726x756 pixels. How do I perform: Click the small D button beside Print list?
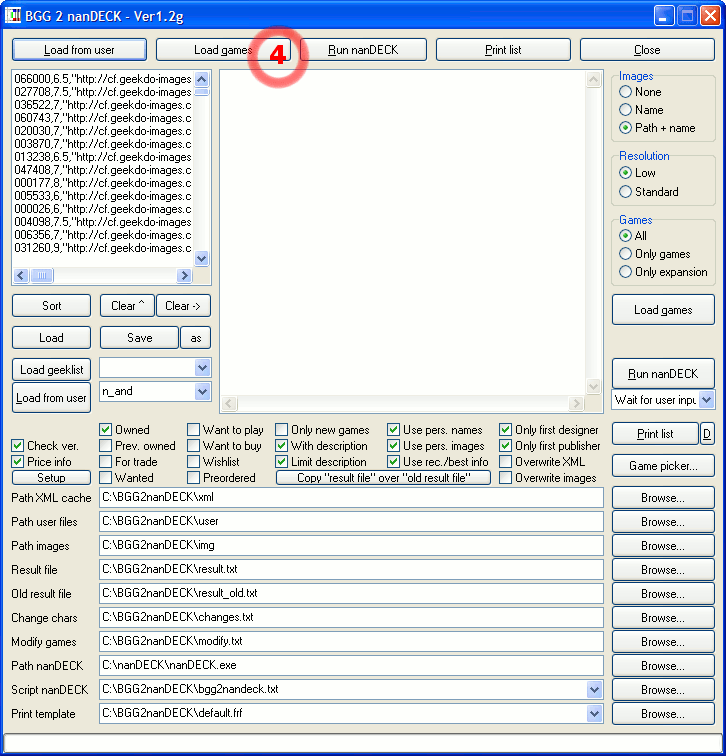(x=707, y=433)
